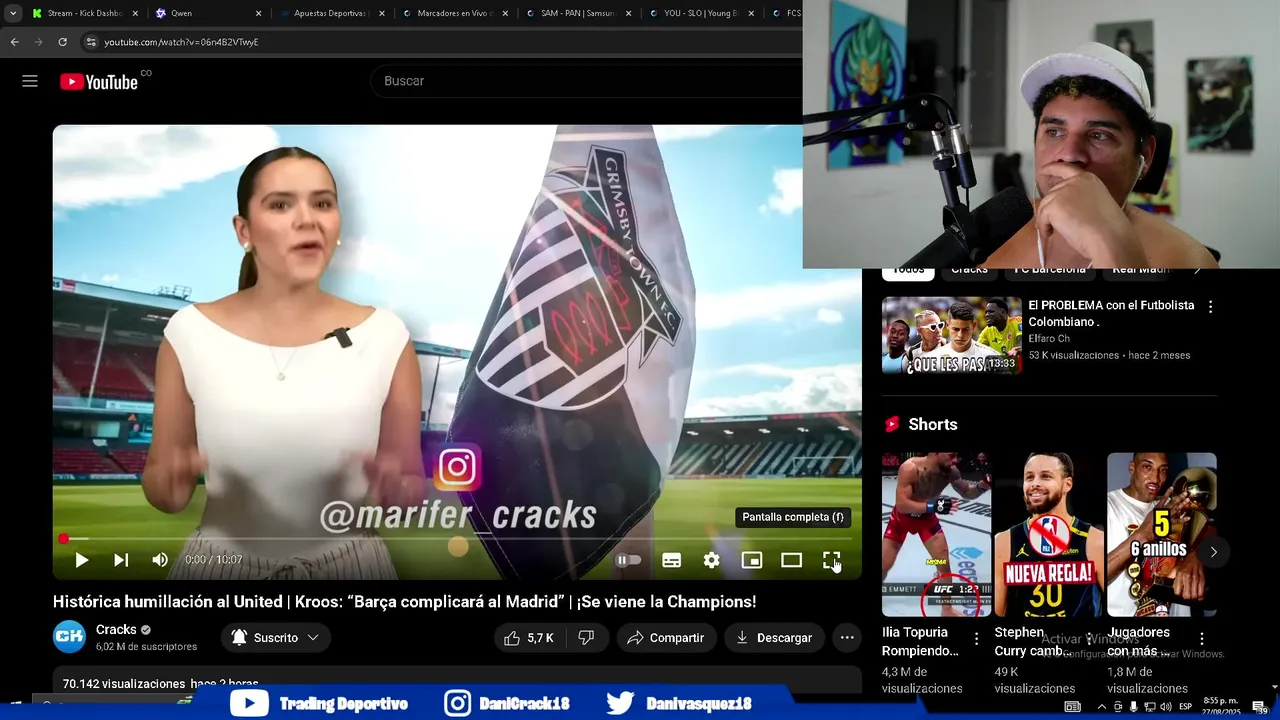Click the Buscar search field
This screenshot has height=720, width=1280.
point(585,81)
